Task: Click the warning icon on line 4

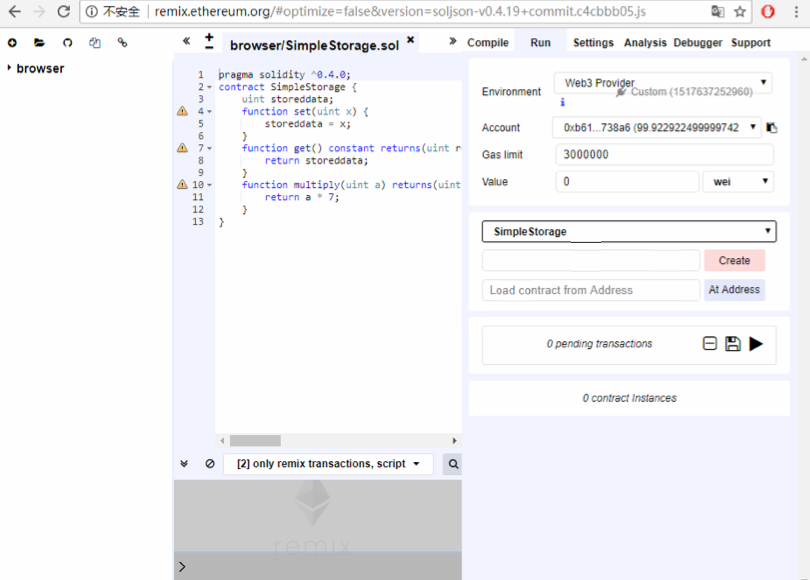Action: coord(182,111)
